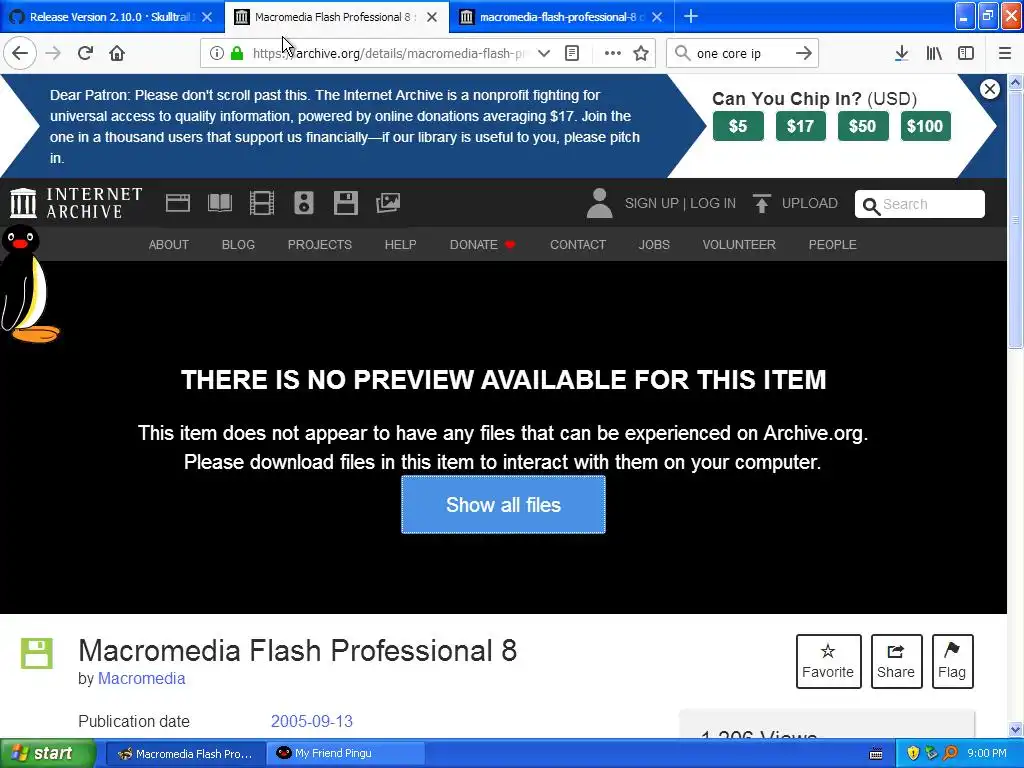Open the Video film icon
This screenshot has width=1024, height=768.
pos(262,203)
